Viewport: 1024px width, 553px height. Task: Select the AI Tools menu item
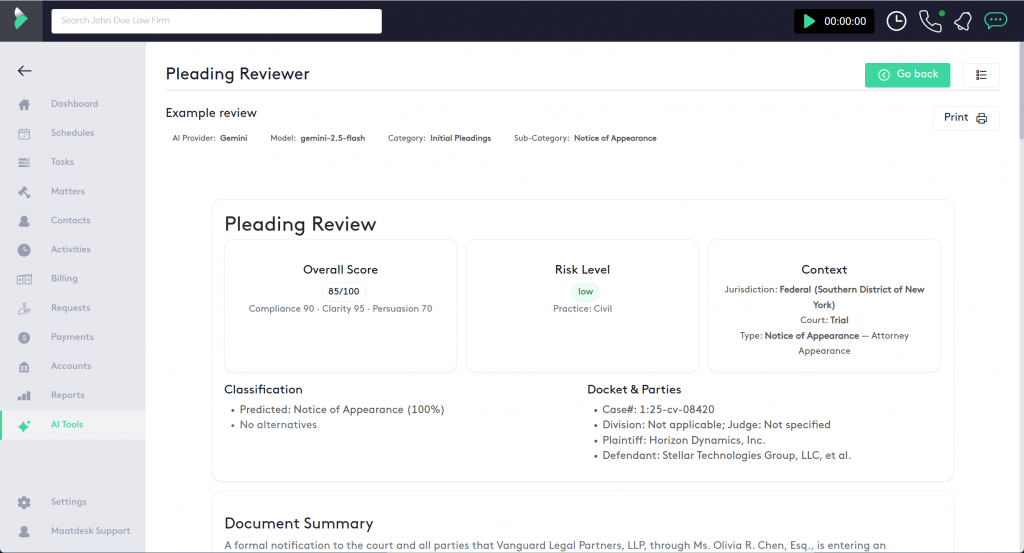[67, 425]
